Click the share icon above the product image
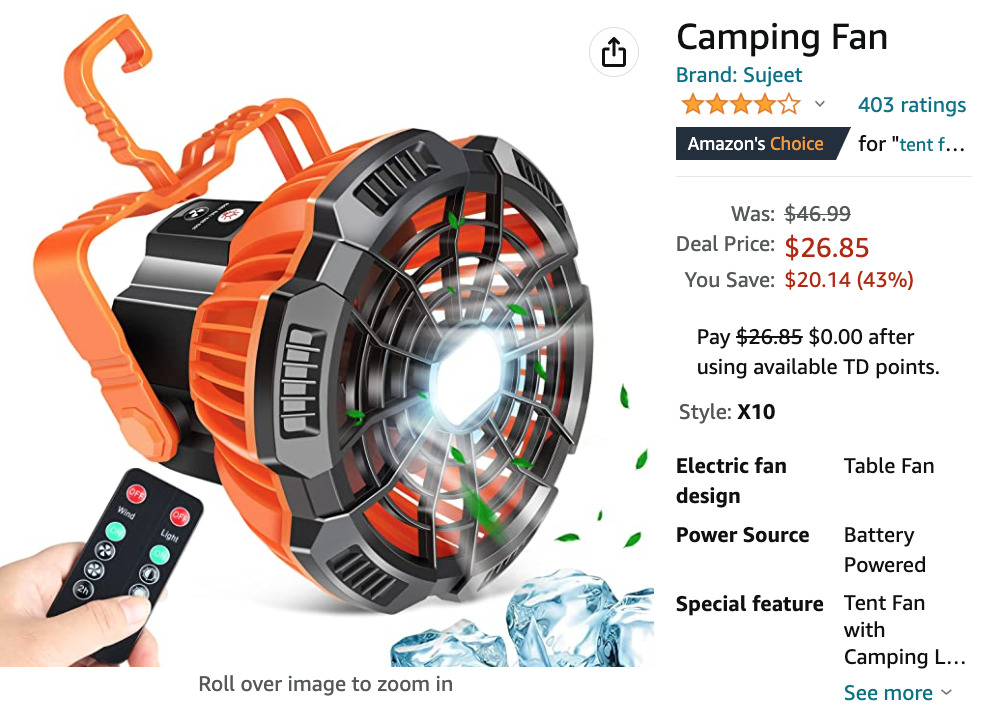The height and width of the screenshot is (716, 996). [x=613, y=52]
